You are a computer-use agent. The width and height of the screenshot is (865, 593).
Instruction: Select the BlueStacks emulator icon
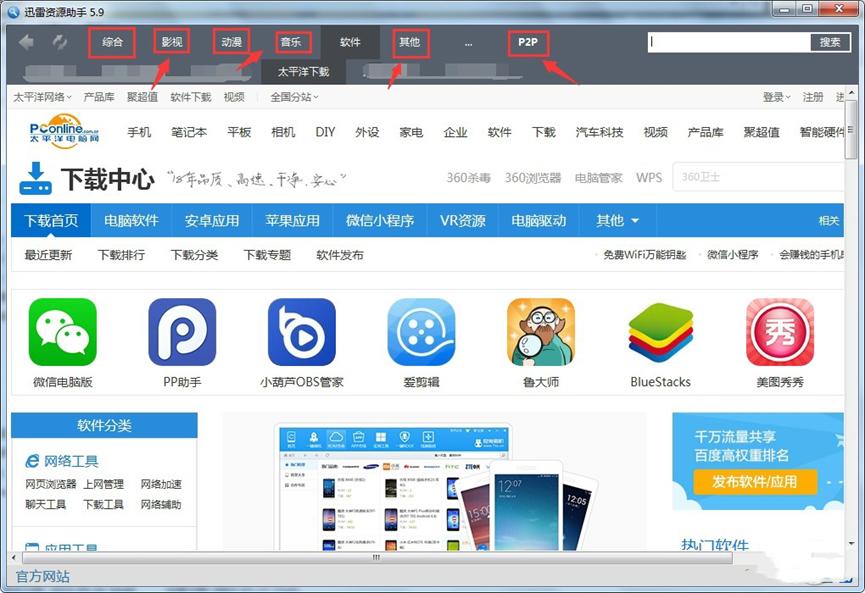point(659,335)
